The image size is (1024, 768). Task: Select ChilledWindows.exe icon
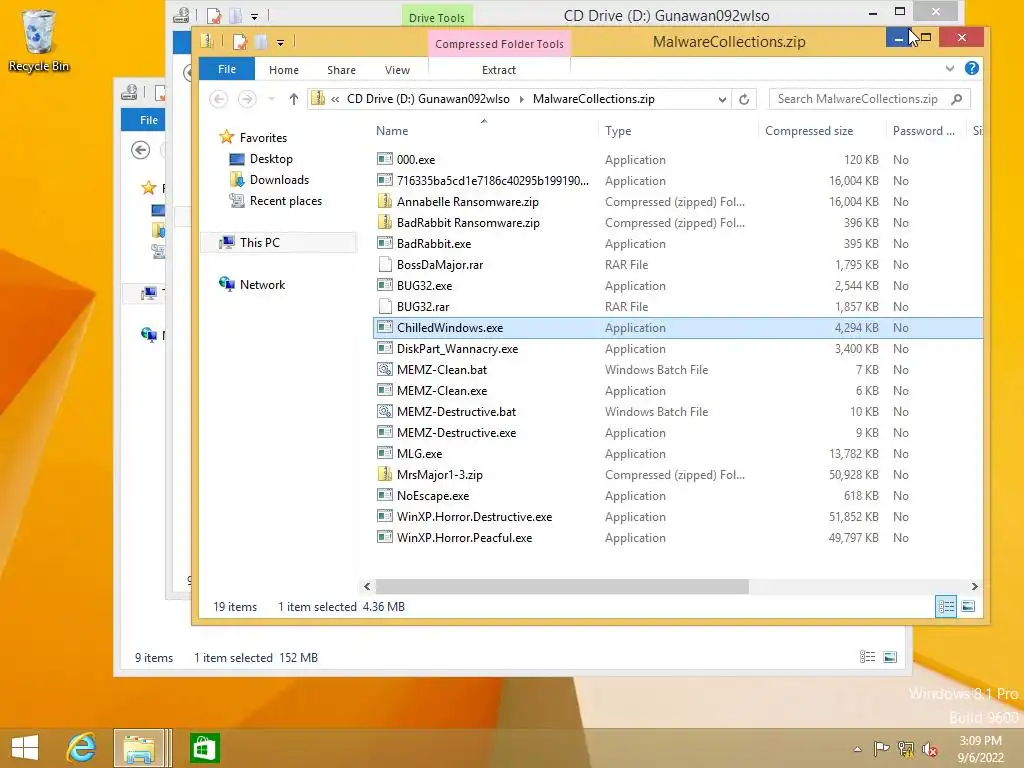point(385,327)
